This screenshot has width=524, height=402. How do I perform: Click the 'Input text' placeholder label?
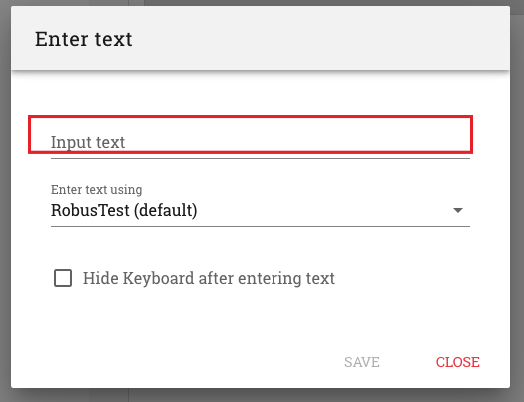(88, 142)
